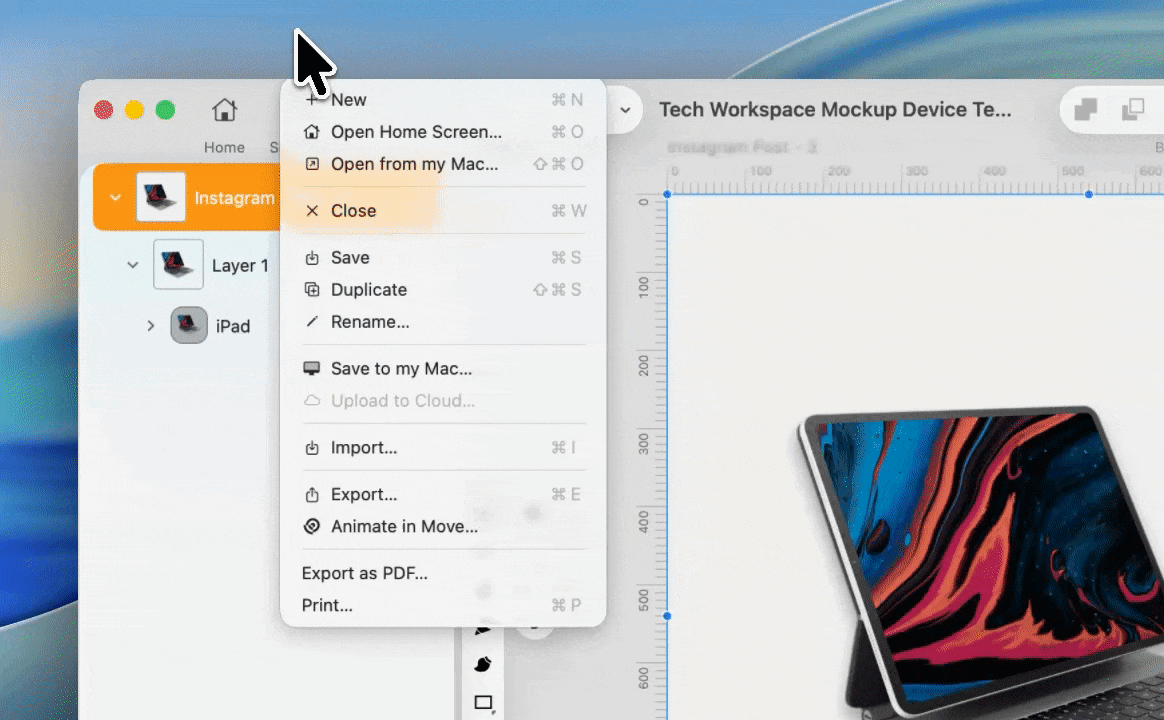Click the Home icon in the toolbar
1164x720 pixels.
(x=224, y=110)
